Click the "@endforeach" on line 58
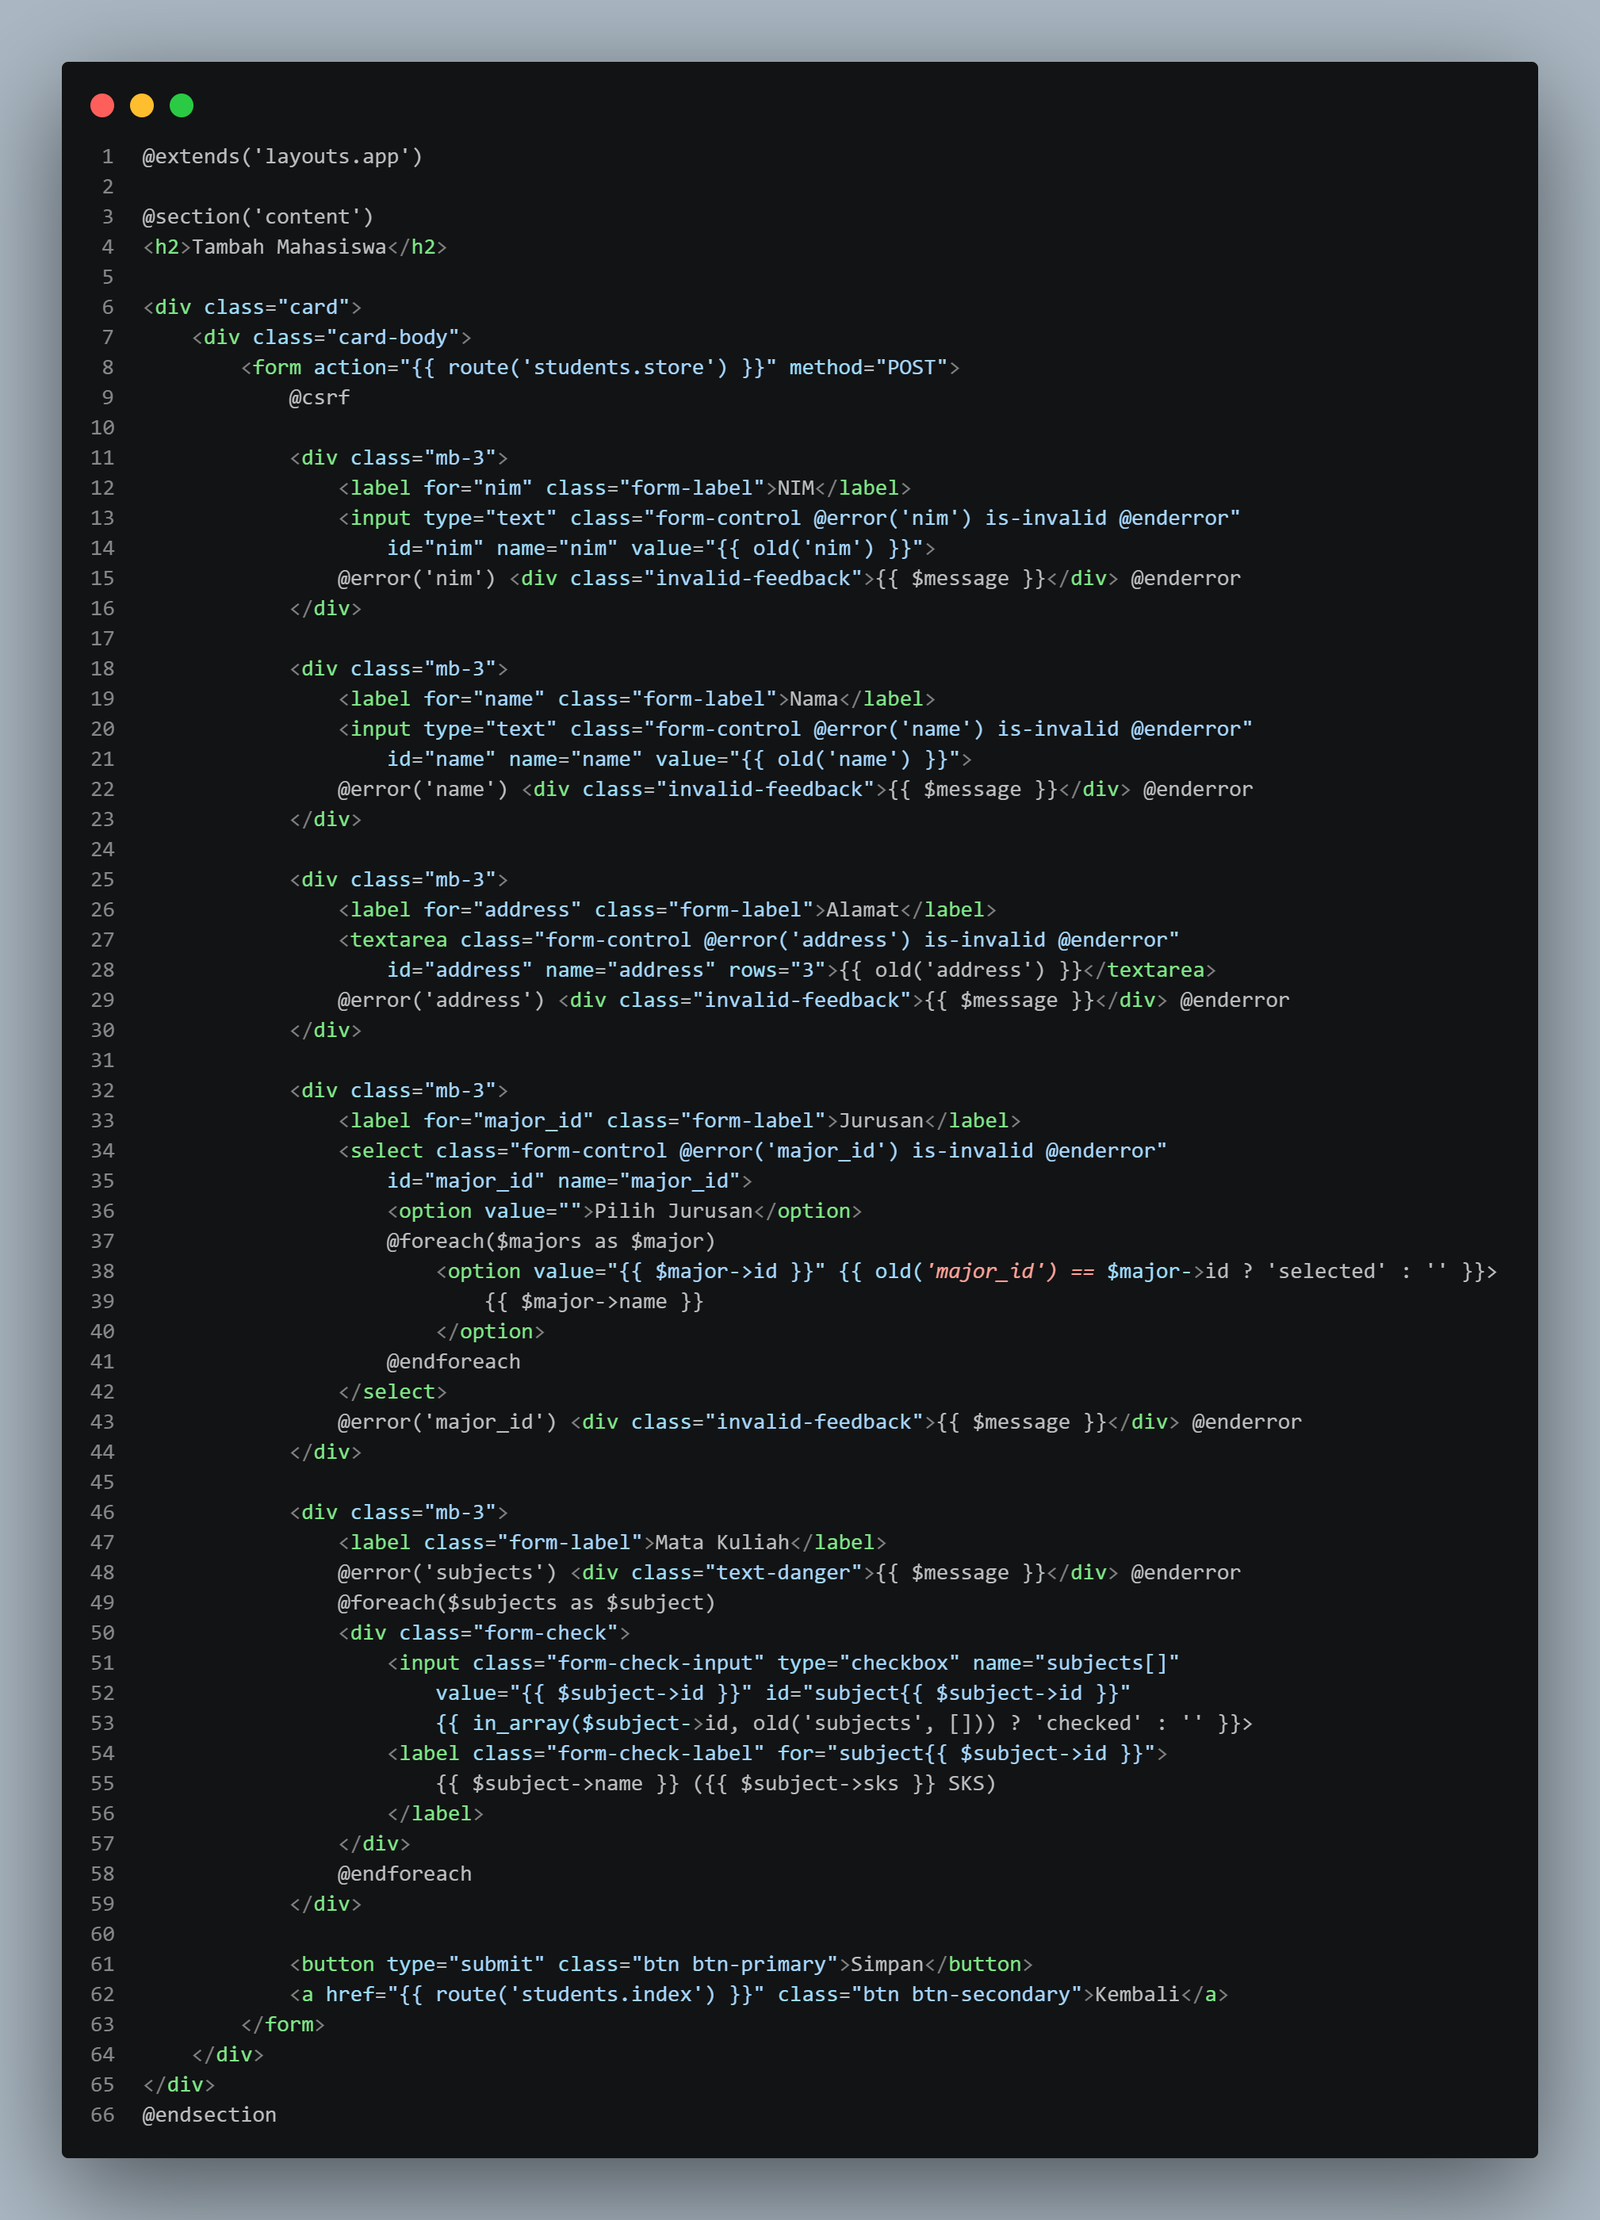This screenshot has height=2220, width=1600. click(x=405, y=1874)
